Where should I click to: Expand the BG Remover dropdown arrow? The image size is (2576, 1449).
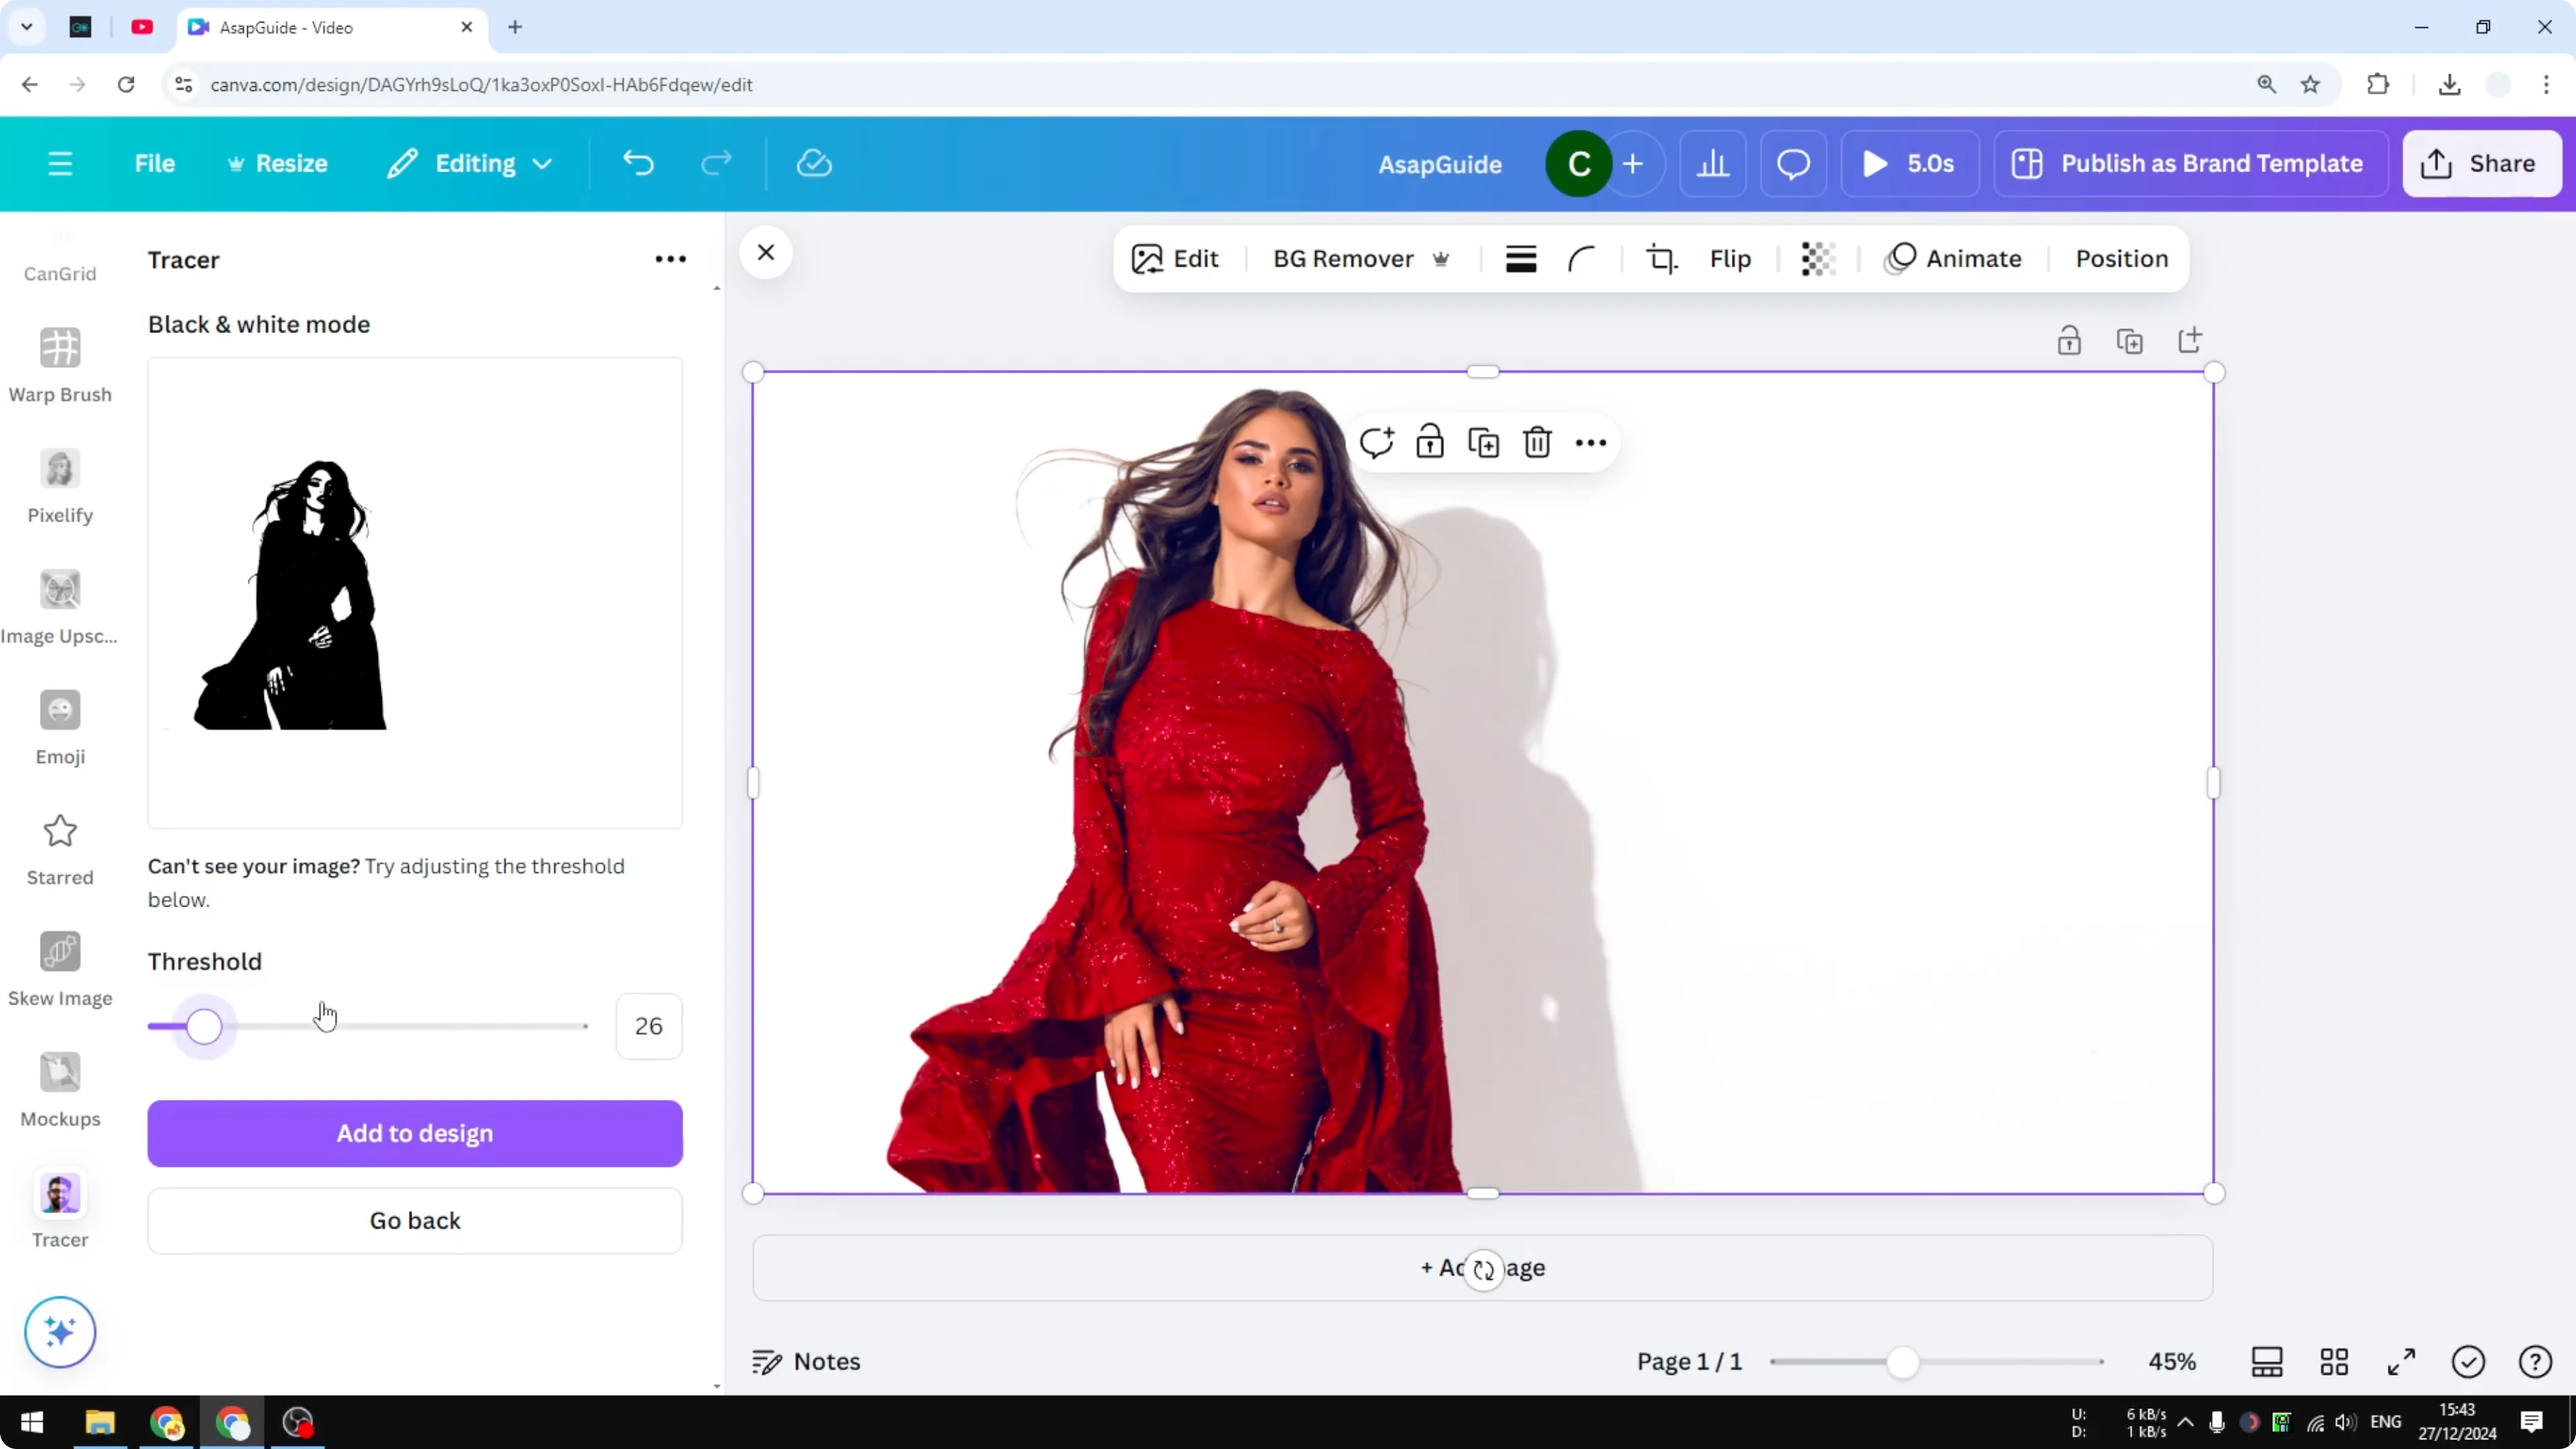tap(1441, 259)
